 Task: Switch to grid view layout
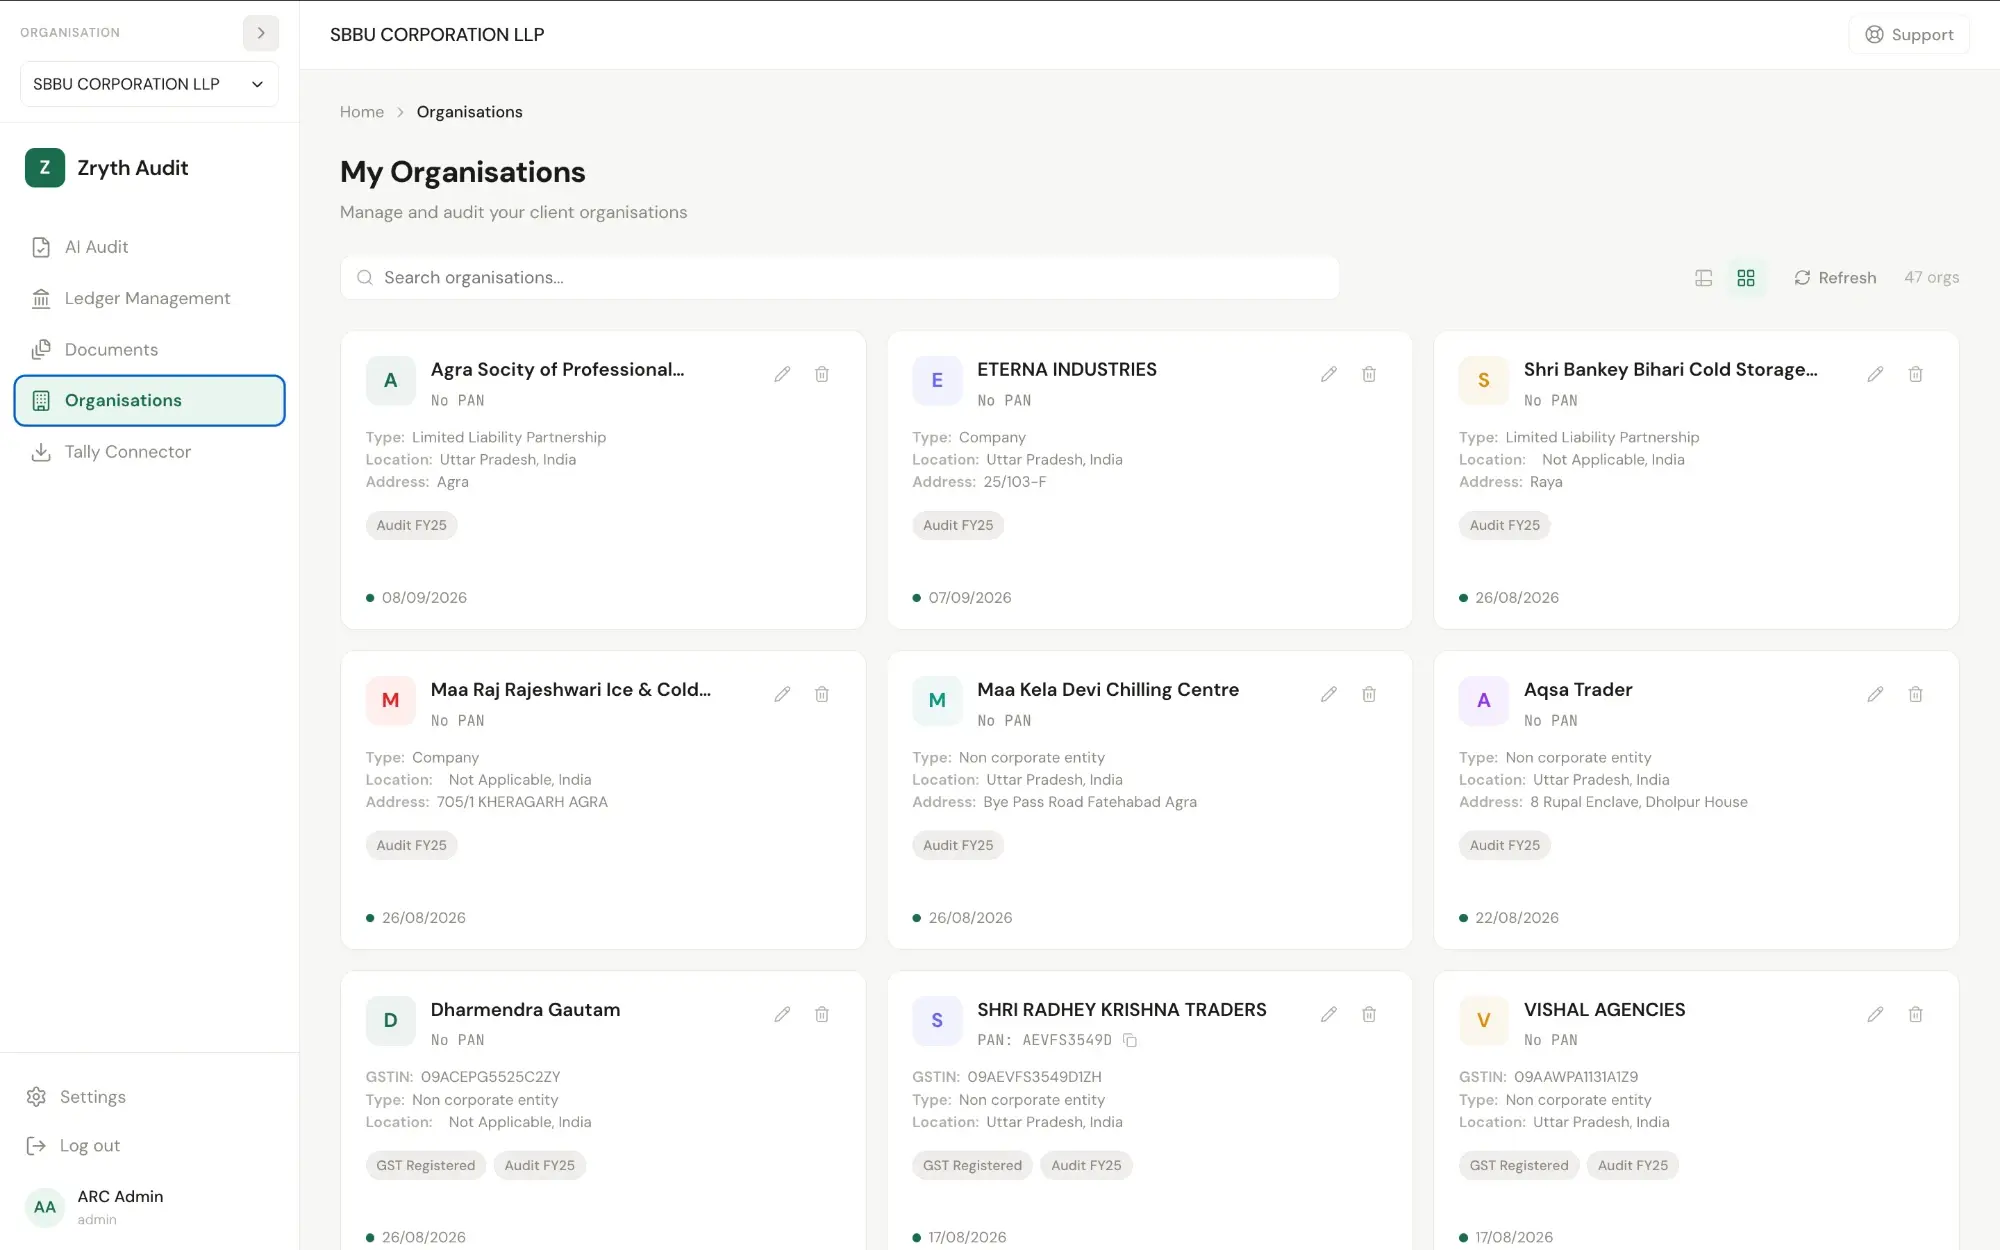pos(1746,278)
